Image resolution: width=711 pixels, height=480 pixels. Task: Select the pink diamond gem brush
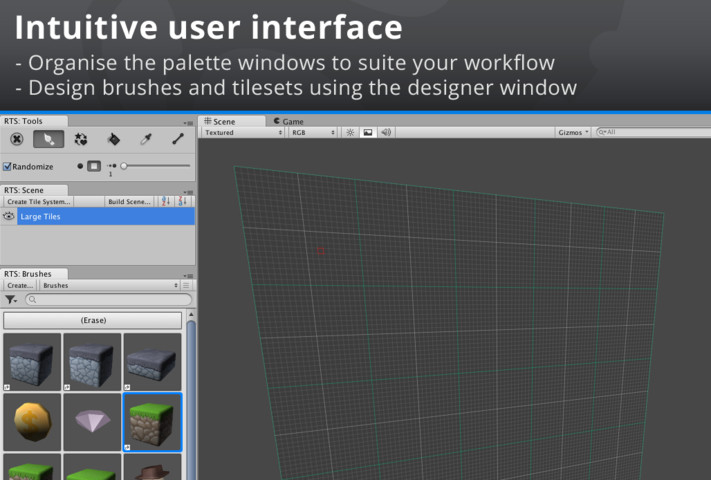pos(92,422)
